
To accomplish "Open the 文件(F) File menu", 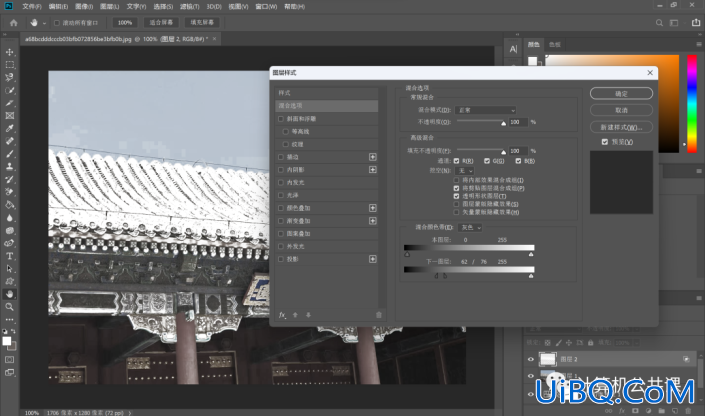I will (31, 6).
